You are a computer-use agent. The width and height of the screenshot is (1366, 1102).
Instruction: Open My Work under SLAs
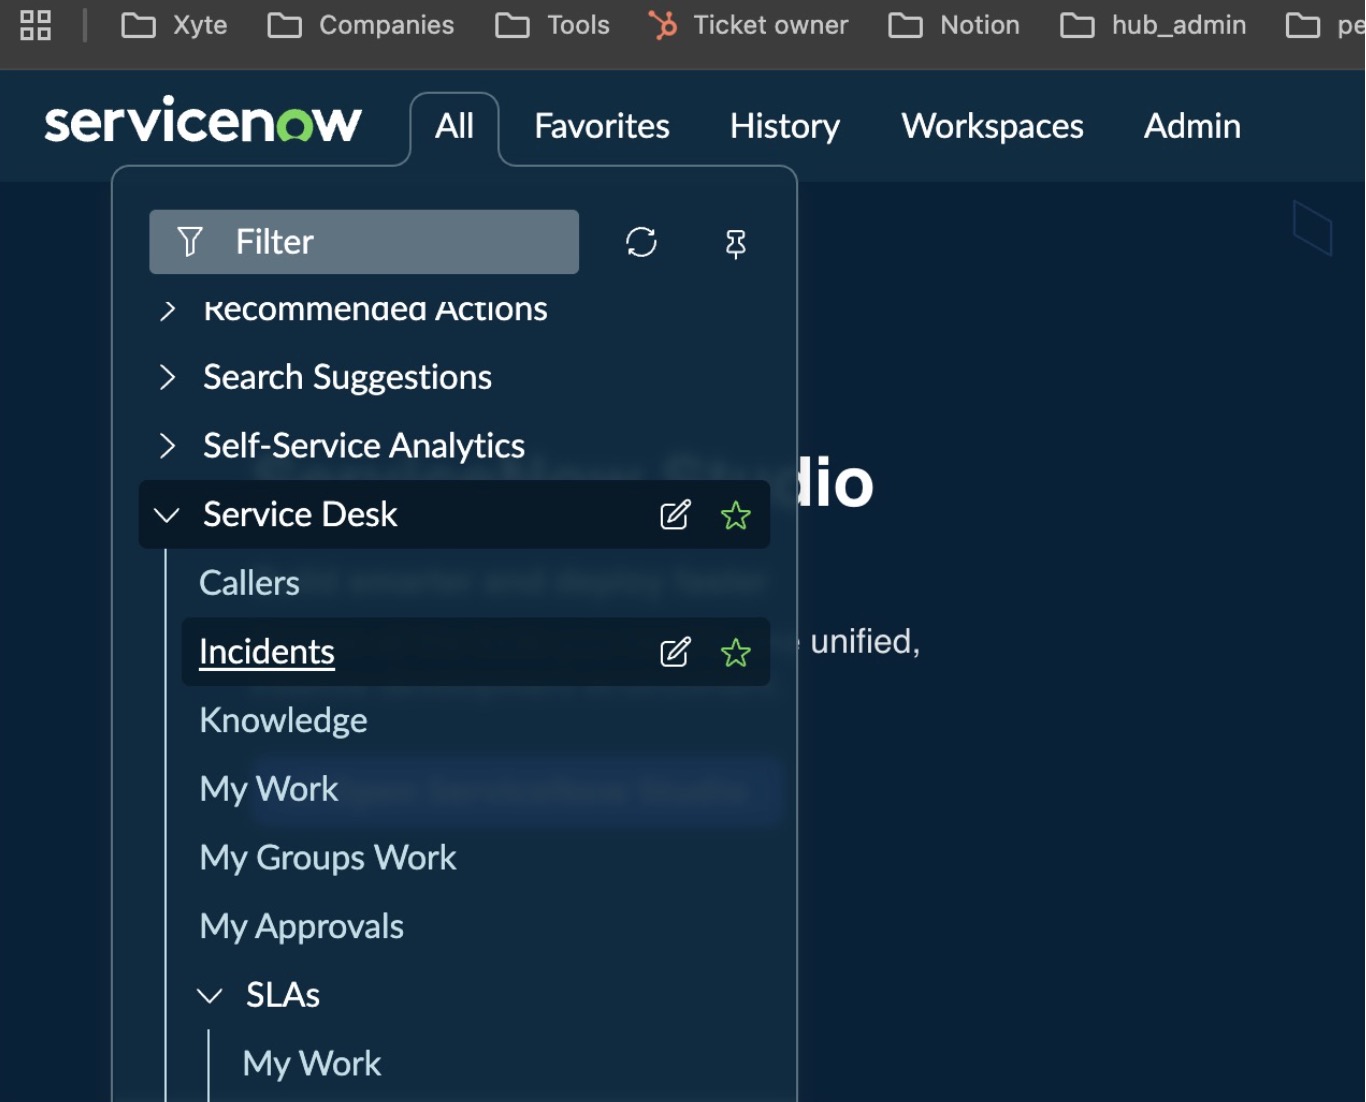312,1064
